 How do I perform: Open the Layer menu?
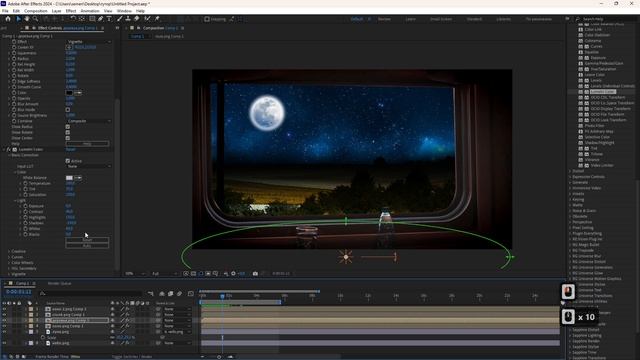coord(56,11)
